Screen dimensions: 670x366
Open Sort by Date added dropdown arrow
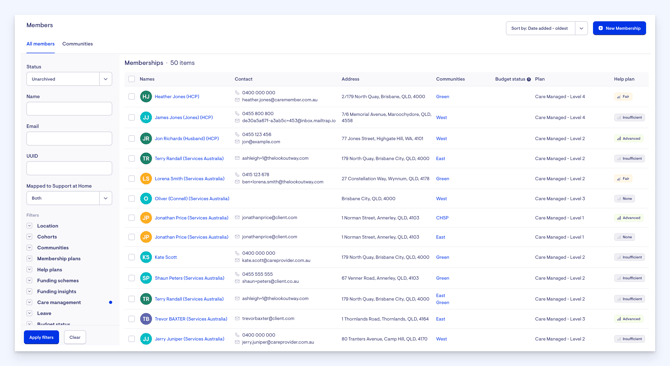click(x=581, y=28)
